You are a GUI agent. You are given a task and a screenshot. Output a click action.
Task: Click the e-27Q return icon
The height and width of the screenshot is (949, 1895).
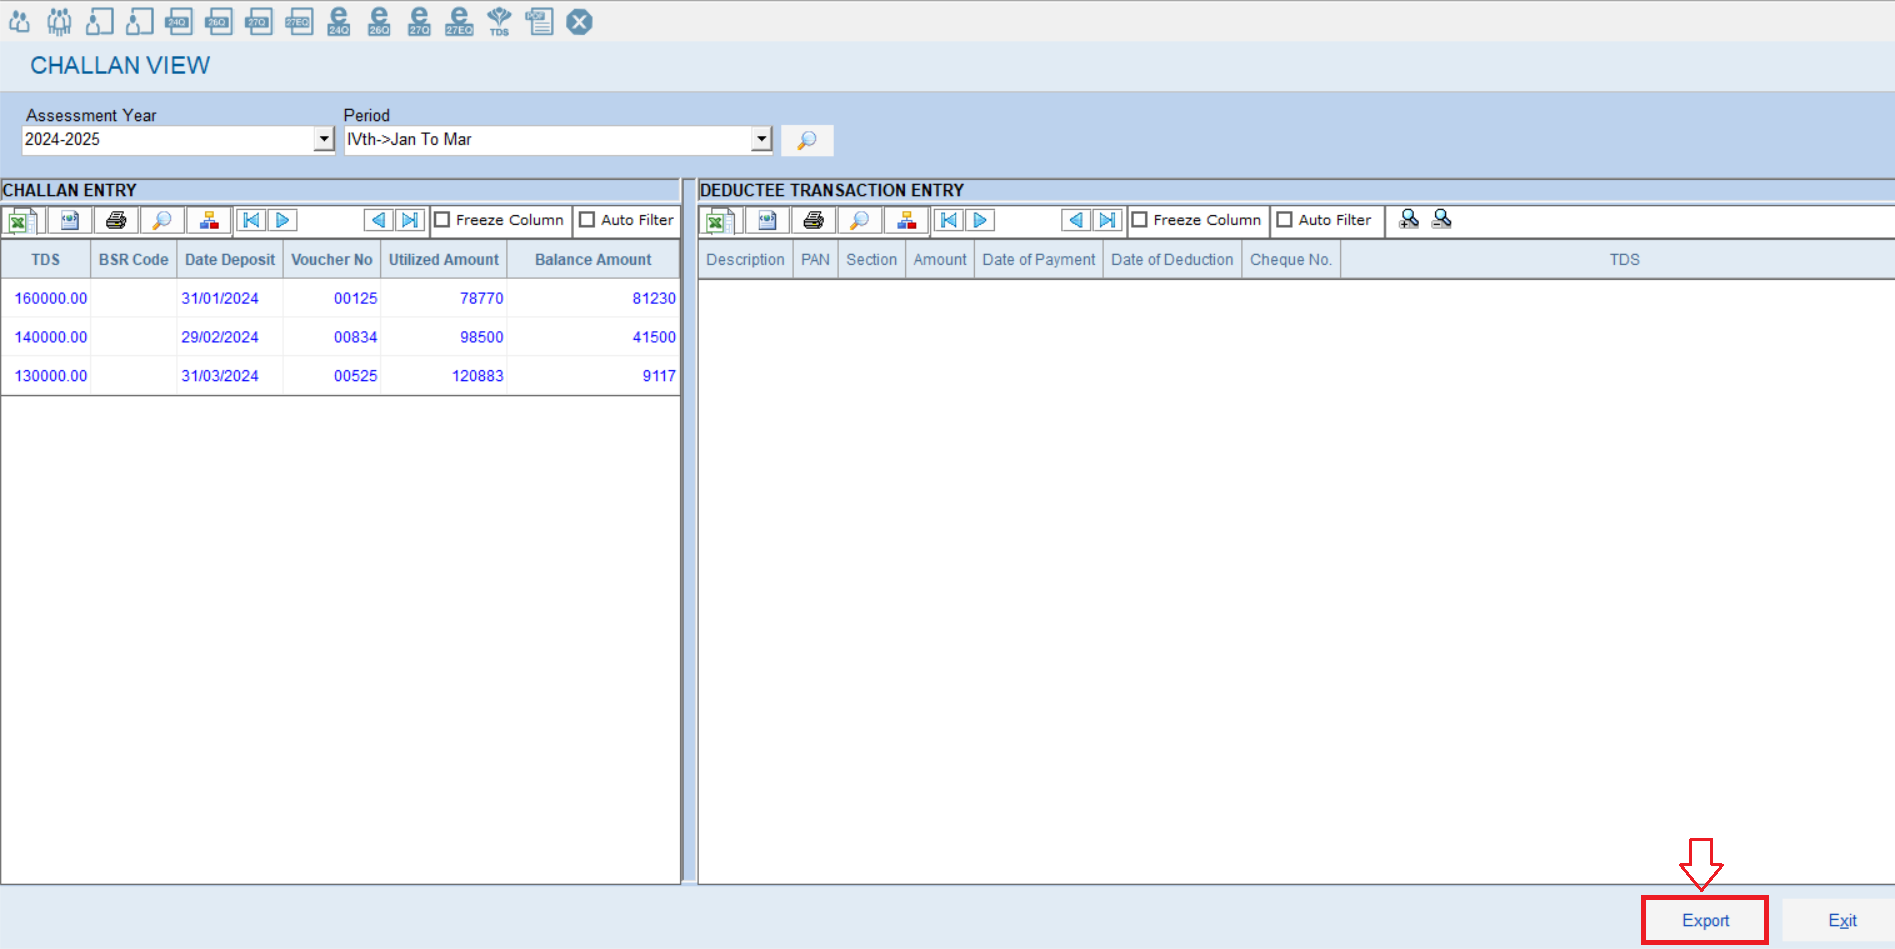click(x=419, y=21)
